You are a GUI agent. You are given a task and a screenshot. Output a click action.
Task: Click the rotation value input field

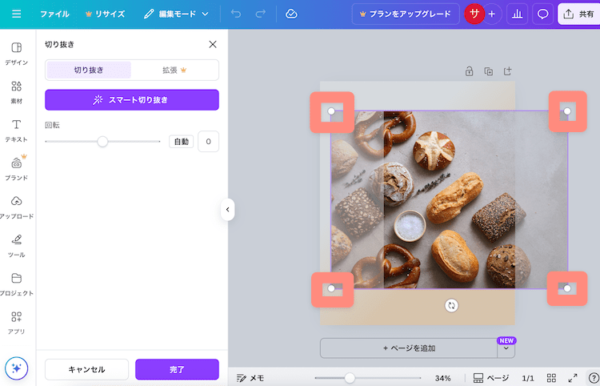208,142
